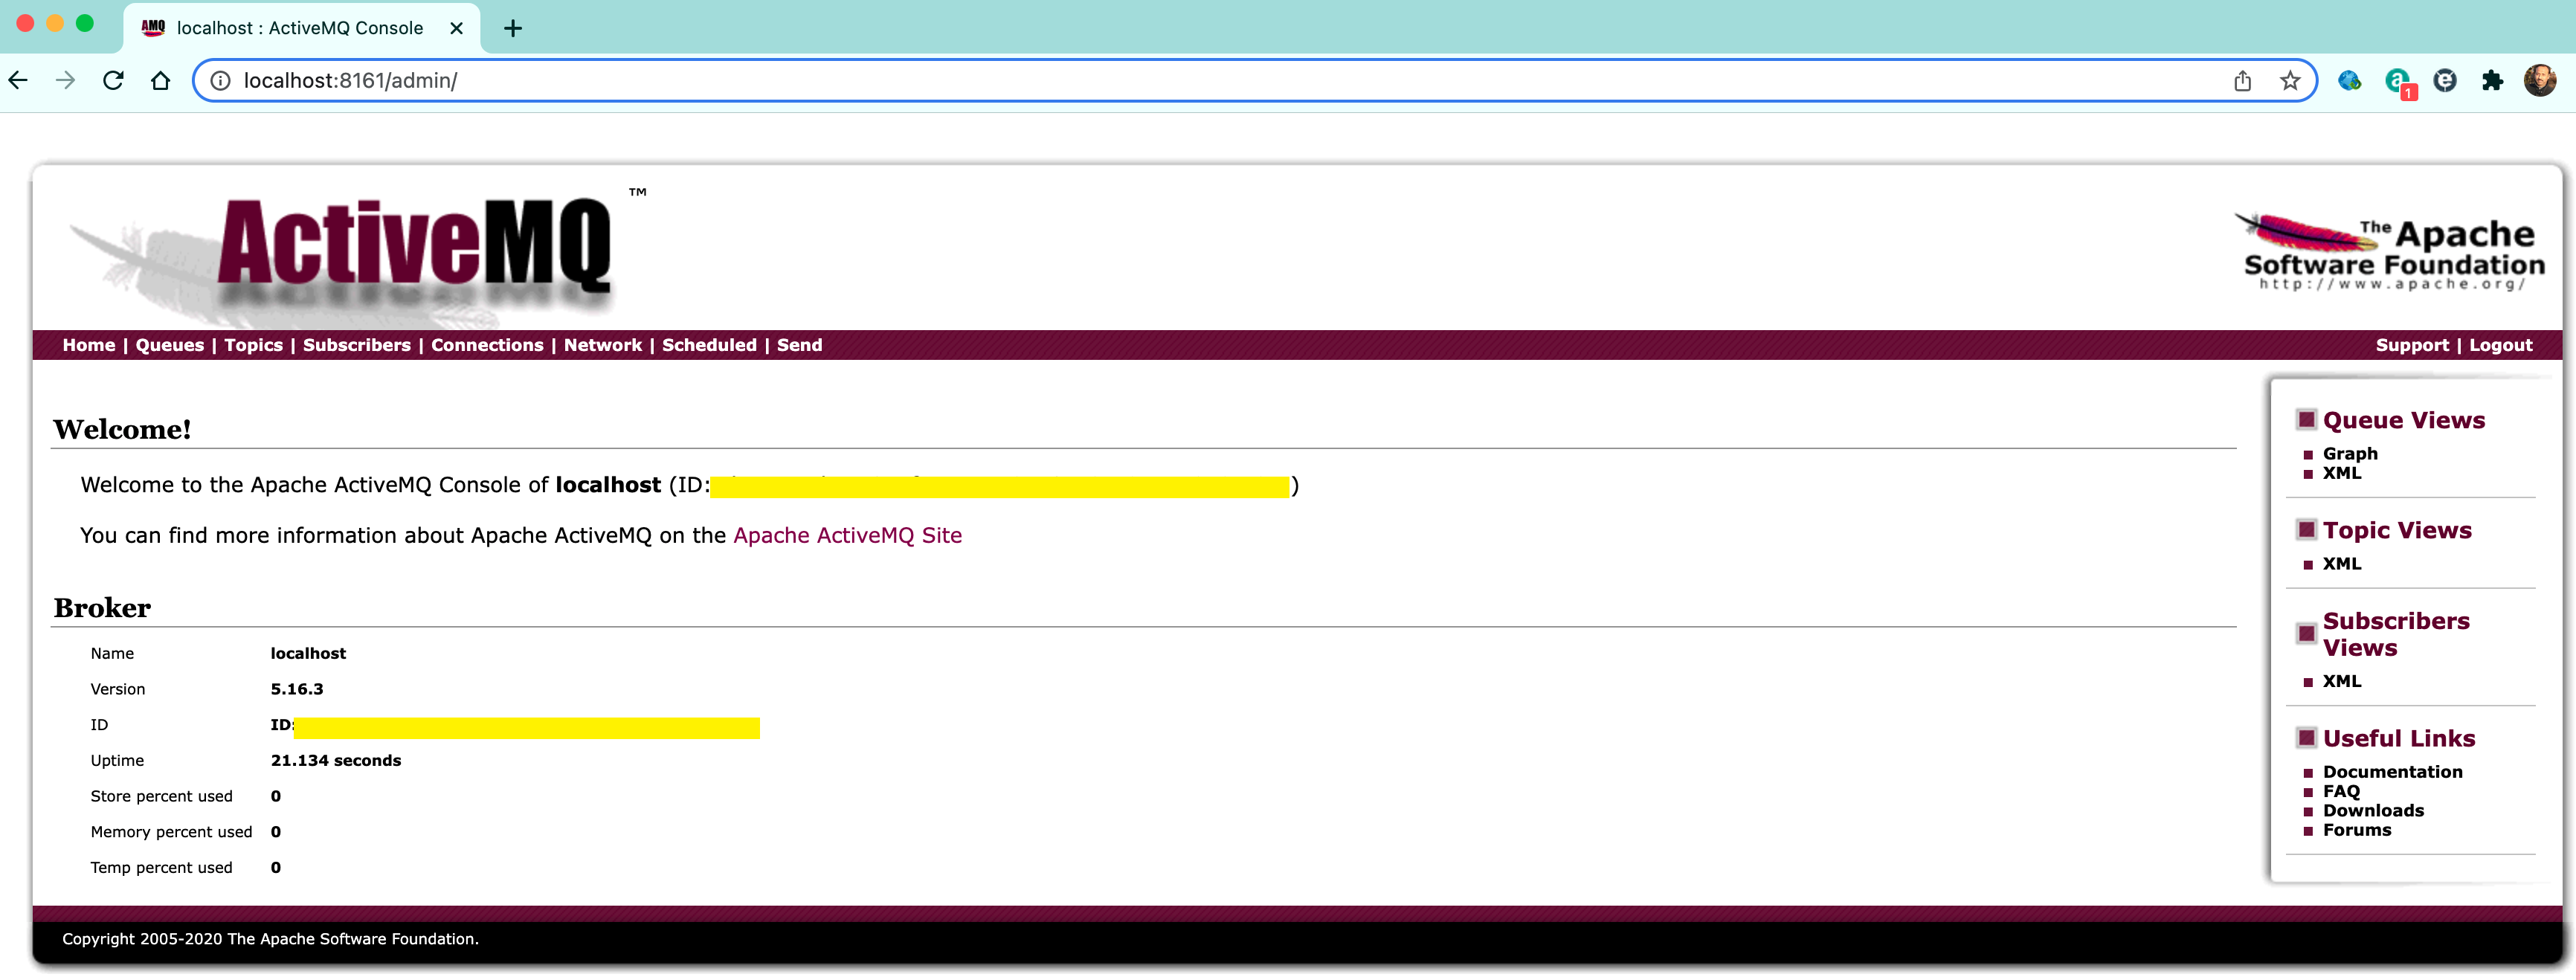The height and width of the screenshot is (980, 2576).
Task: Share this page via share icon
Action: [x=2242, y=80]
